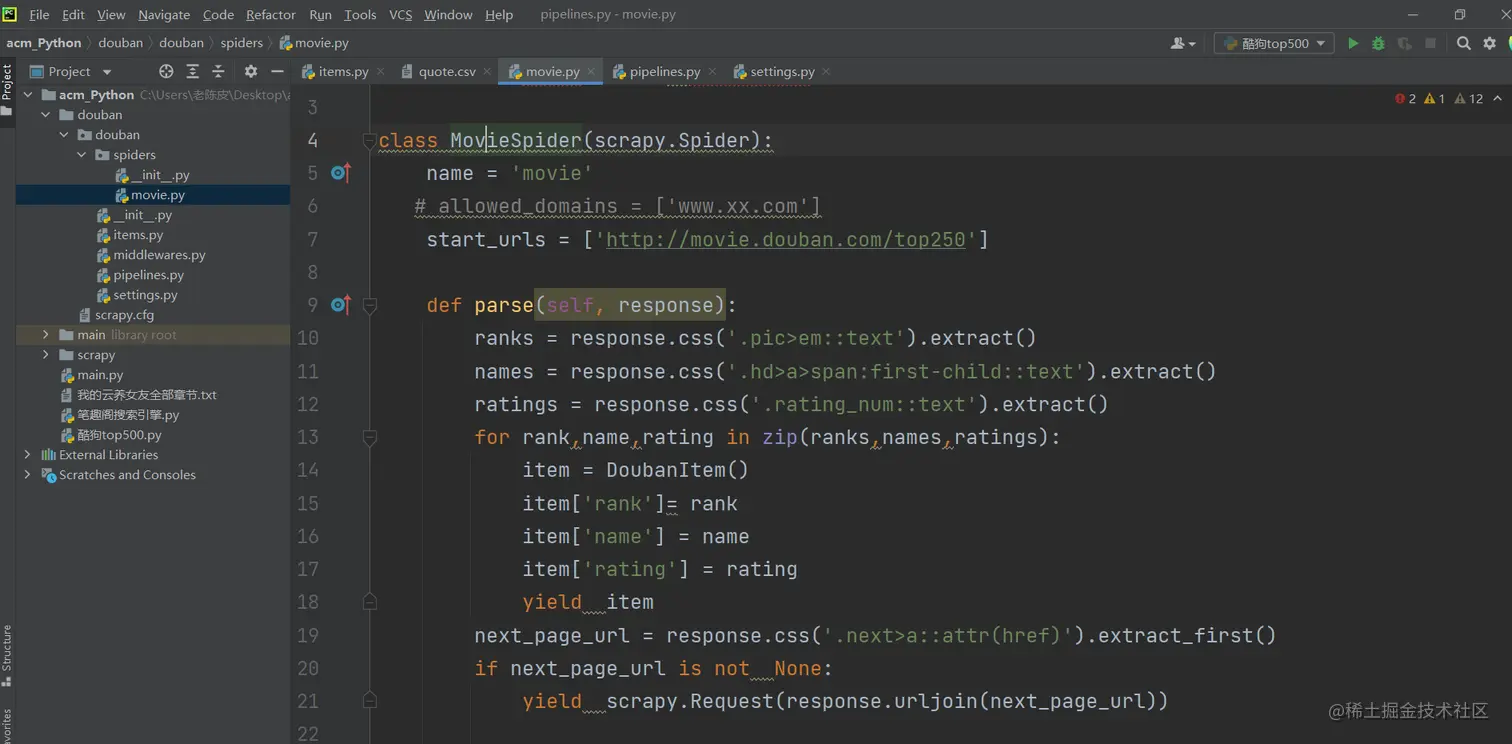This screenshot has height=744, width=1512.
Task: Select 笔趣阁搜索引擎.py in the project tree
Action: click(x=120, y=415)
